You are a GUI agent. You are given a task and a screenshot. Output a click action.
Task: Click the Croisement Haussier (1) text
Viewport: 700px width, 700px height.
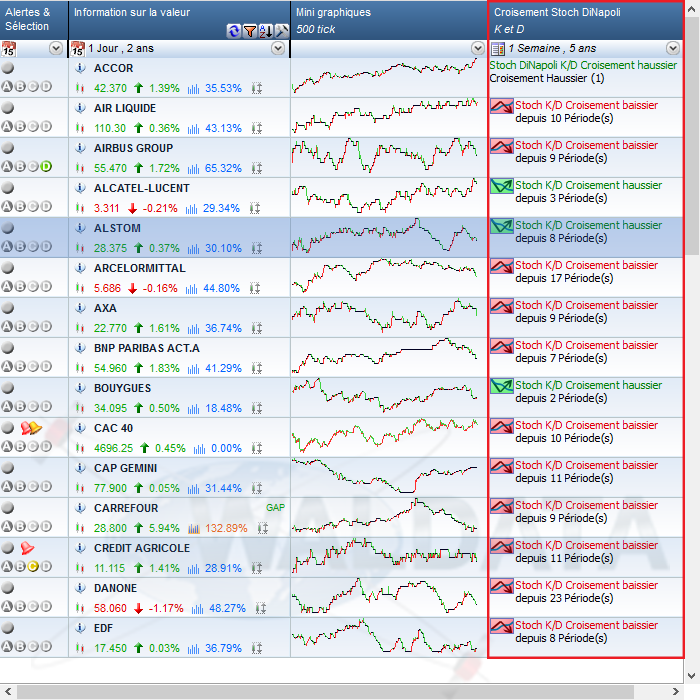click(x=546, y=79)
